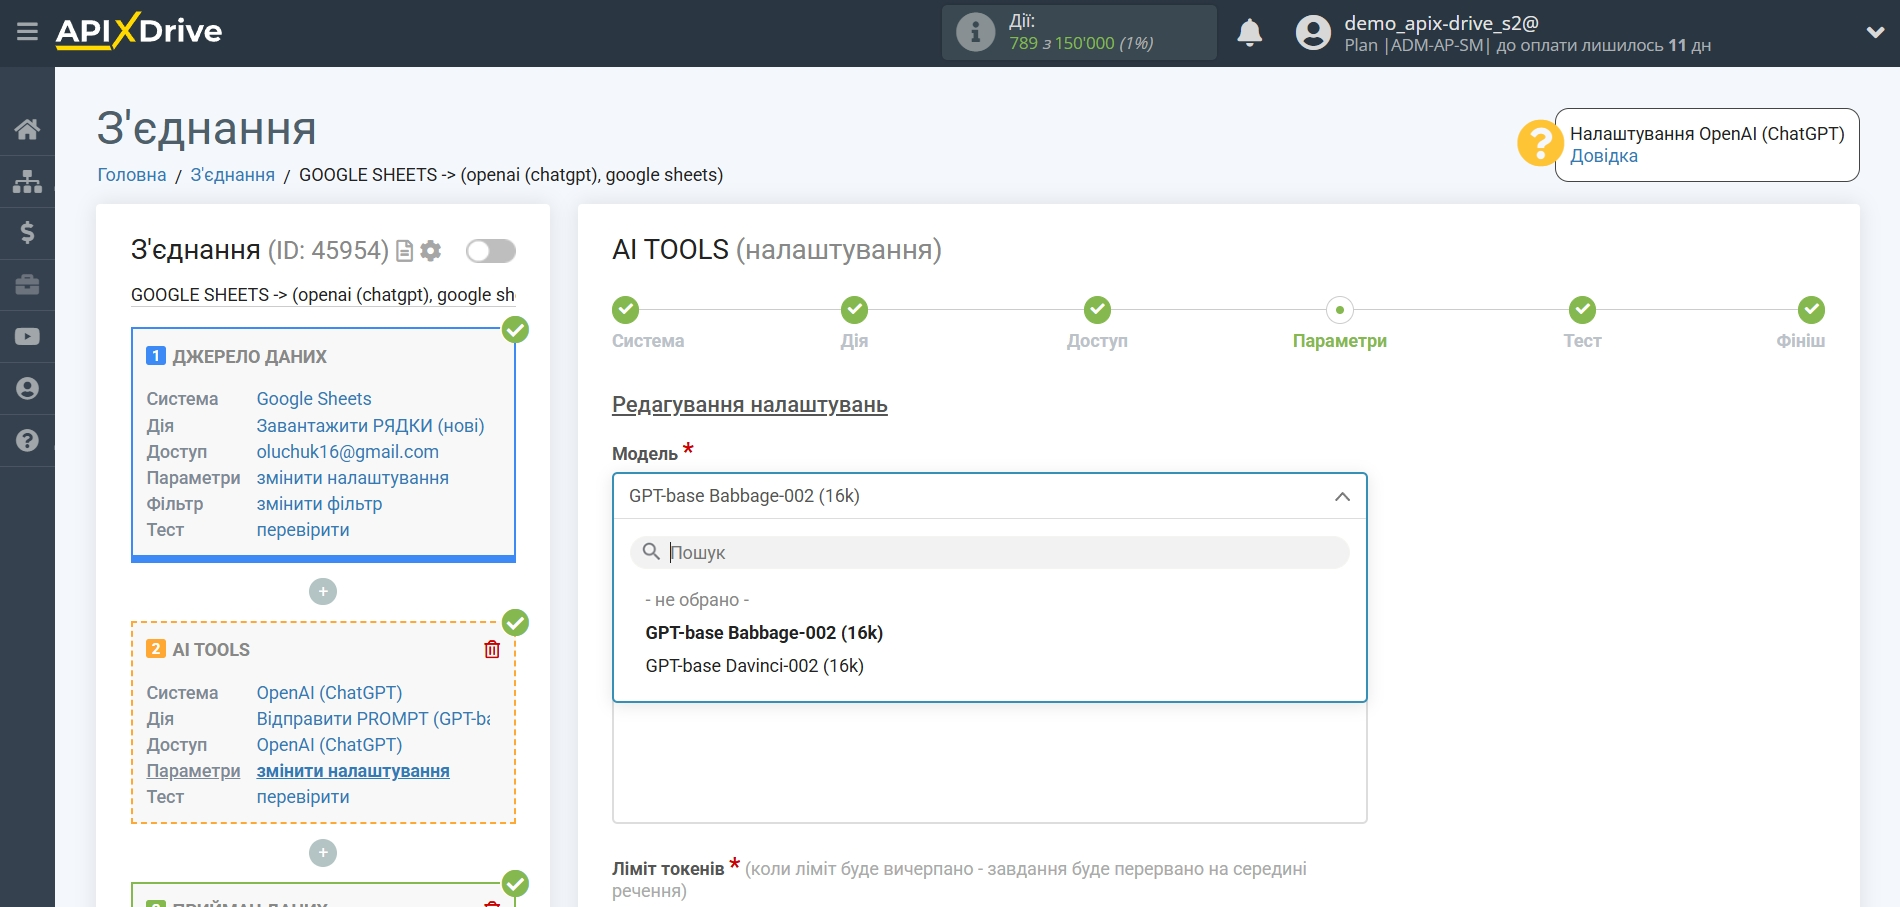
Task: Select '- не обрано -' option
Action: coord(696,600)
